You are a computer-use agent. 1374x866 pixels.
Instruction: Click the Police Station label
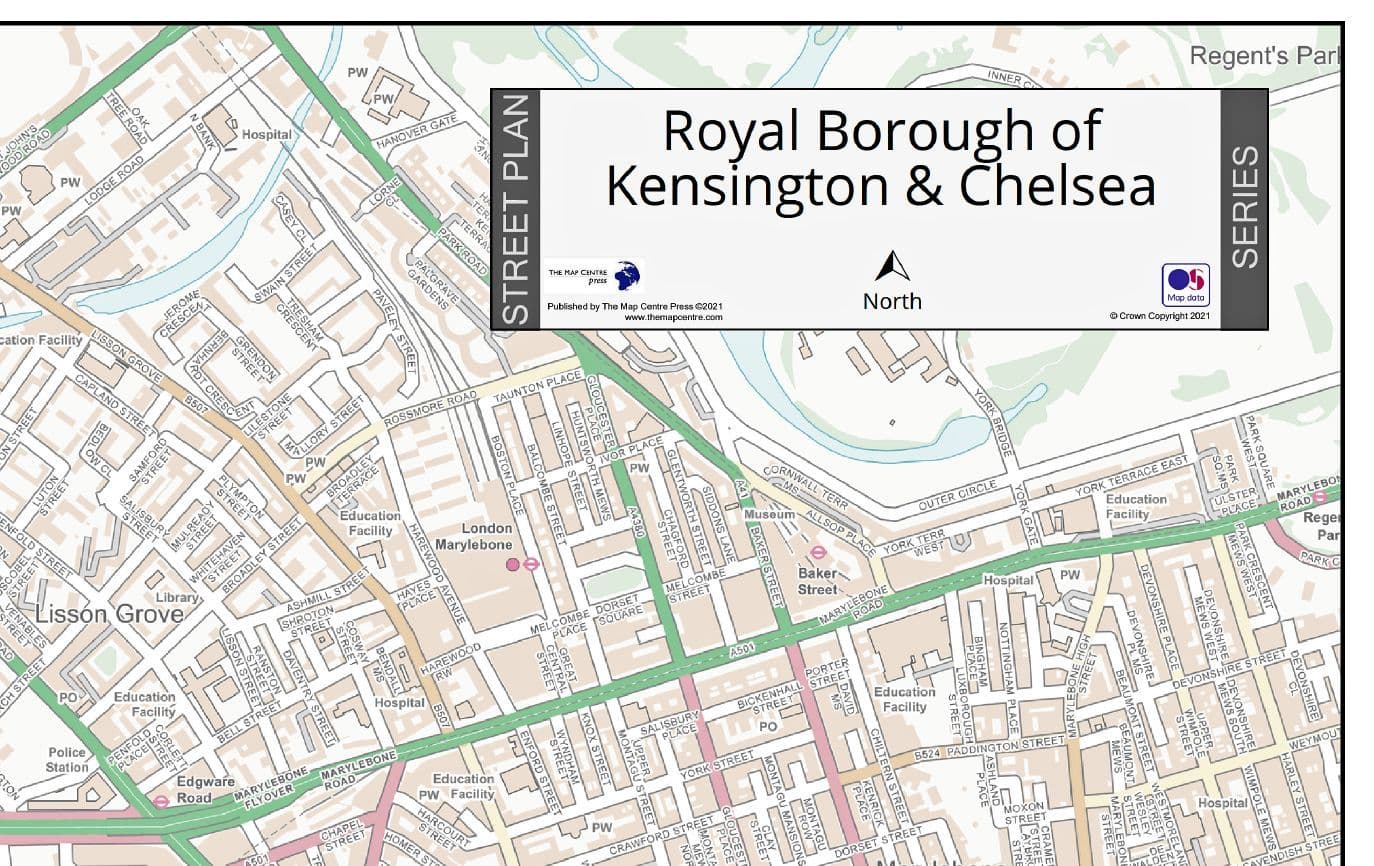click(66, 760)
